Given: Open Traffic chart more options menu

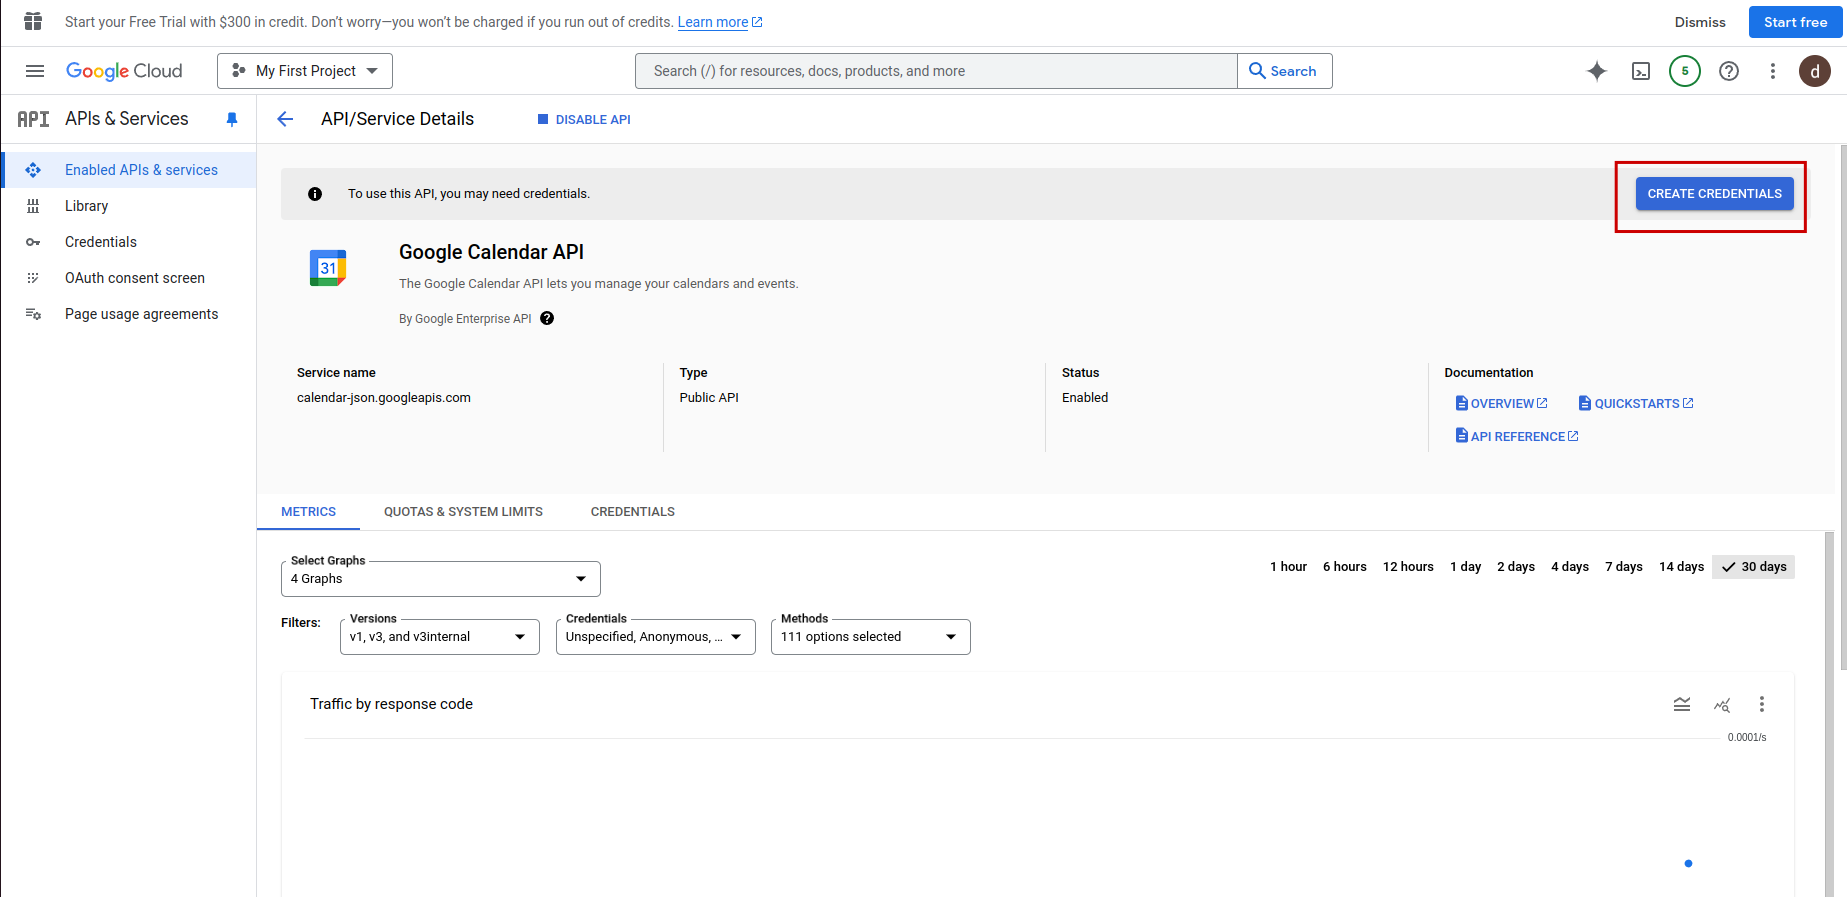Looking at the screenshot, I should 1762,705.
